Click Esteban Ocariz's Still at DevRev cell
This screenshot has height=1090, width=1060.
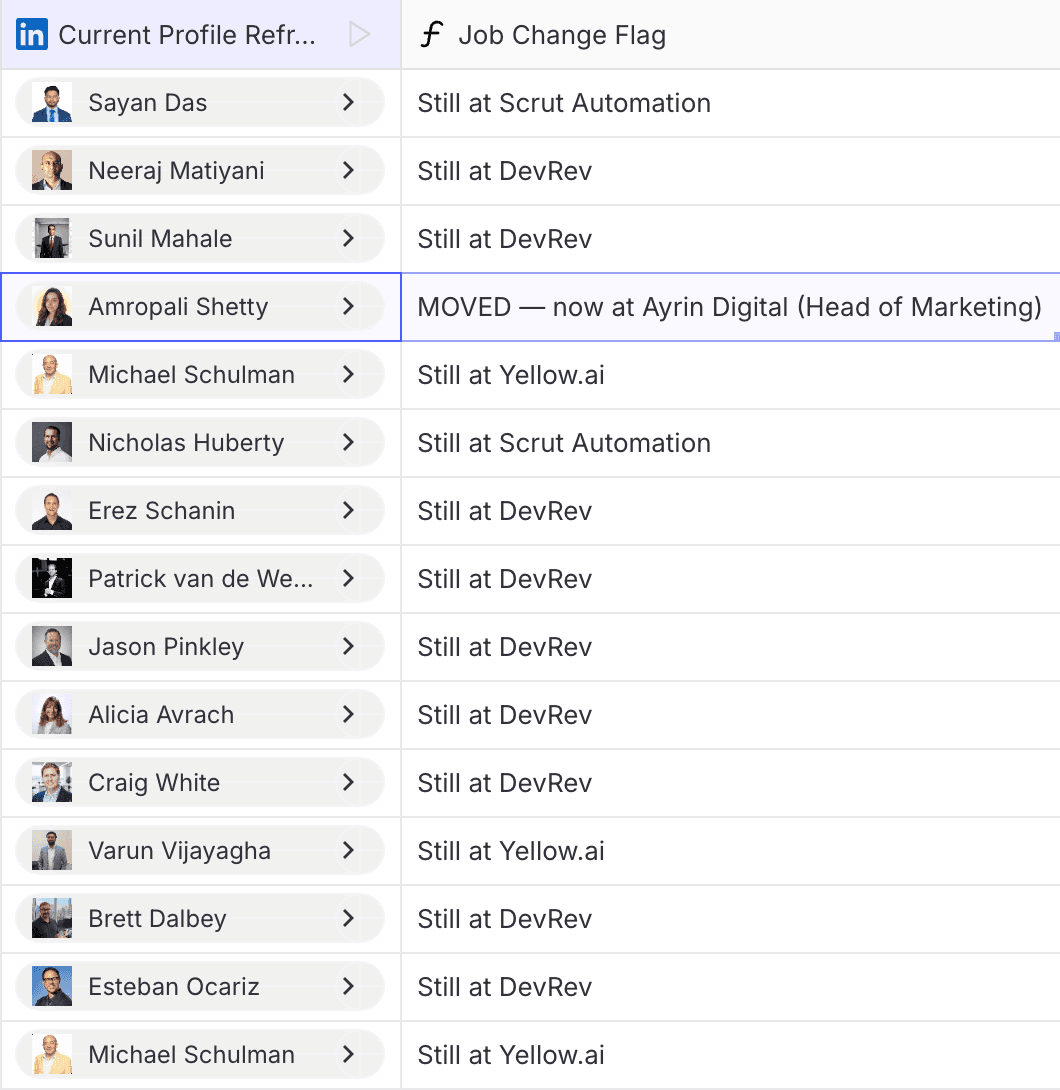731,986
